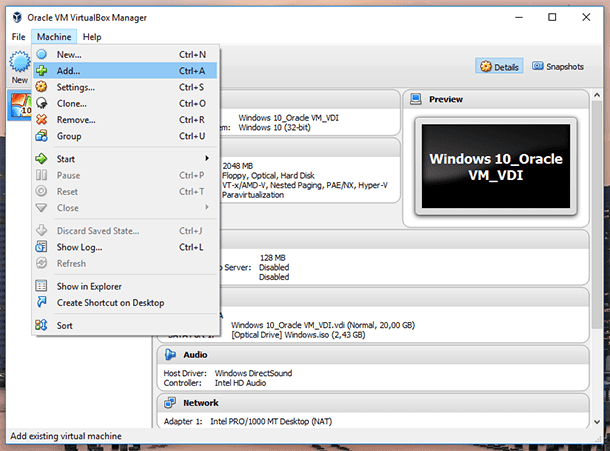Image resolution: width=610 pixels, height=451 pixels.
Task: Select Clone... menu entry
Action: pos(125,104)
